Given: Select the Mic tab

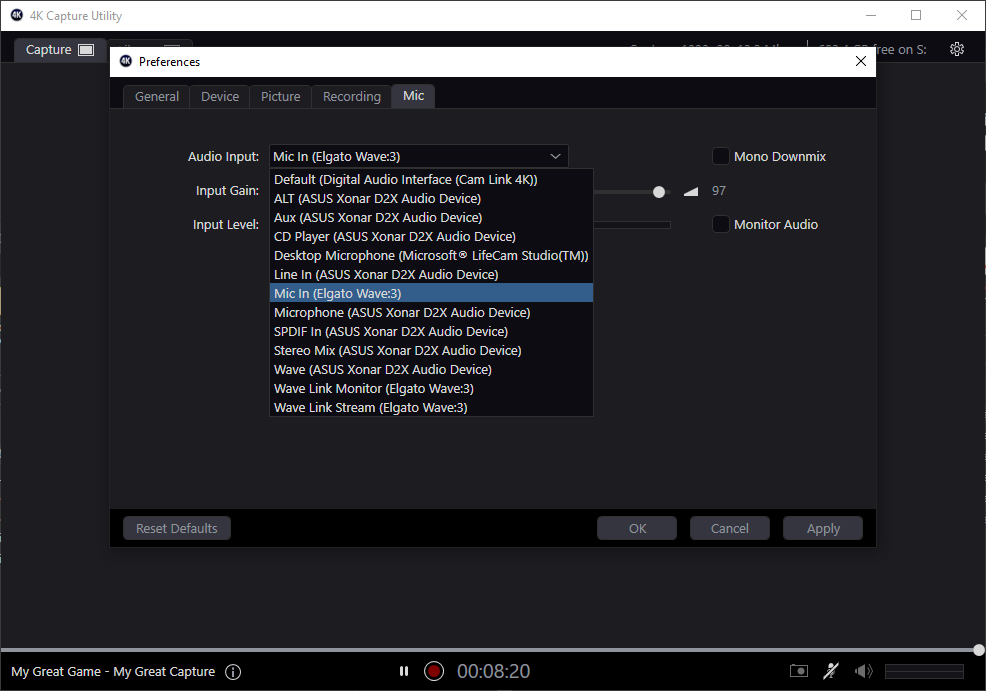Looking at the screenshot, I should point(413,96).
